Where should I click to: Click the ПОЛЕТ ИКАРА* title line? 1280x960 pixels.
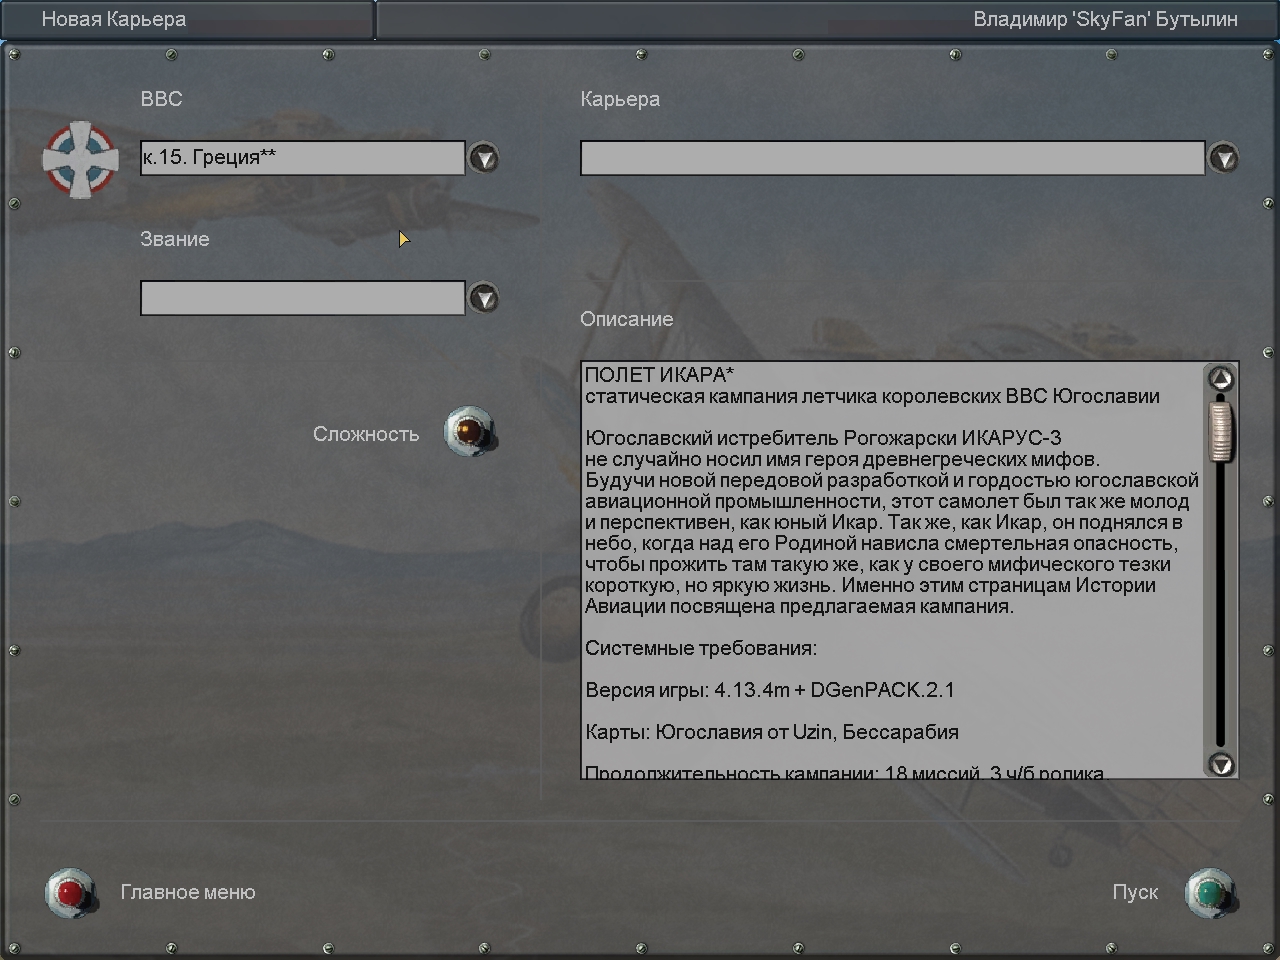(x=659, y=375)
